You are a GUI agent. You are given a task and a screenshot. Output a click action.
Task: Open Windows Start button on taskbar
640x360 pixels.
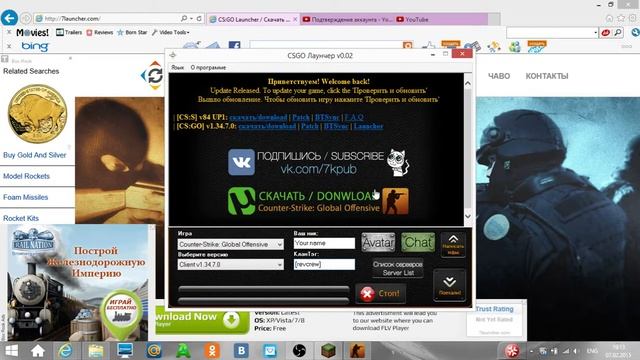point(11,351)
